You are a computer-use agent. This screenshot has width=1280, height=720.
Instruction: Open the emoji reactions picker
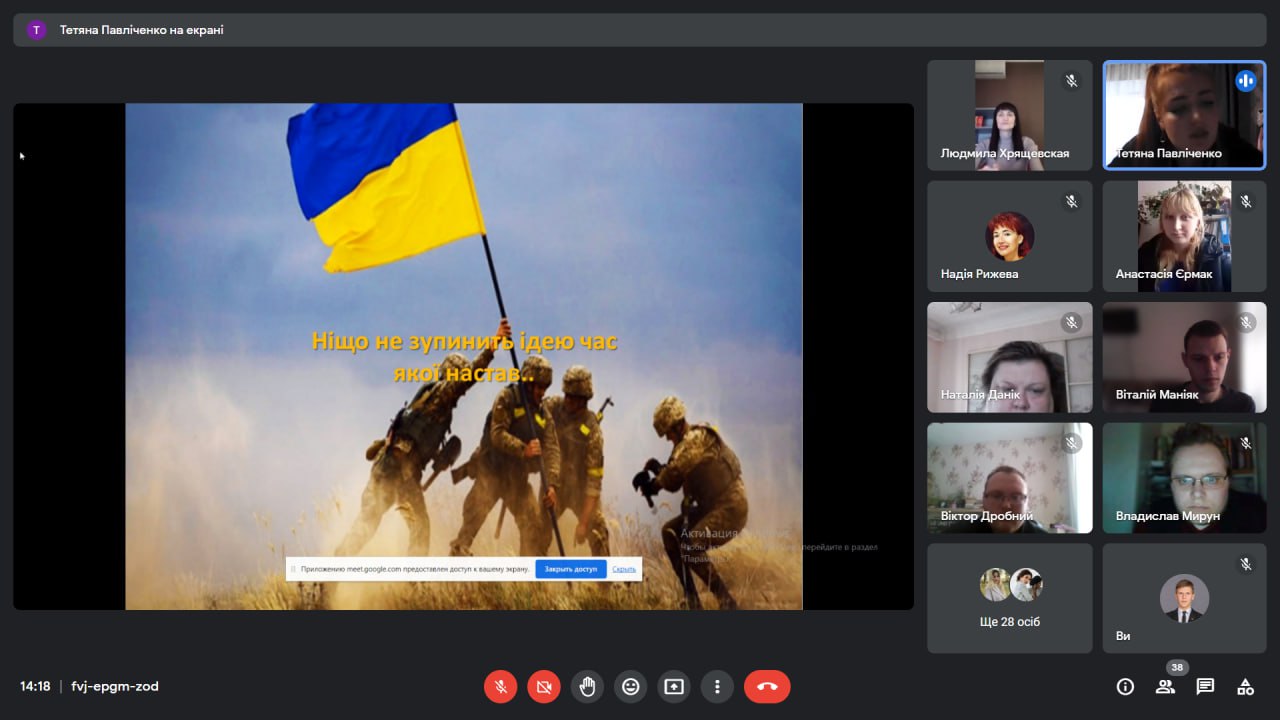[630, 686]
